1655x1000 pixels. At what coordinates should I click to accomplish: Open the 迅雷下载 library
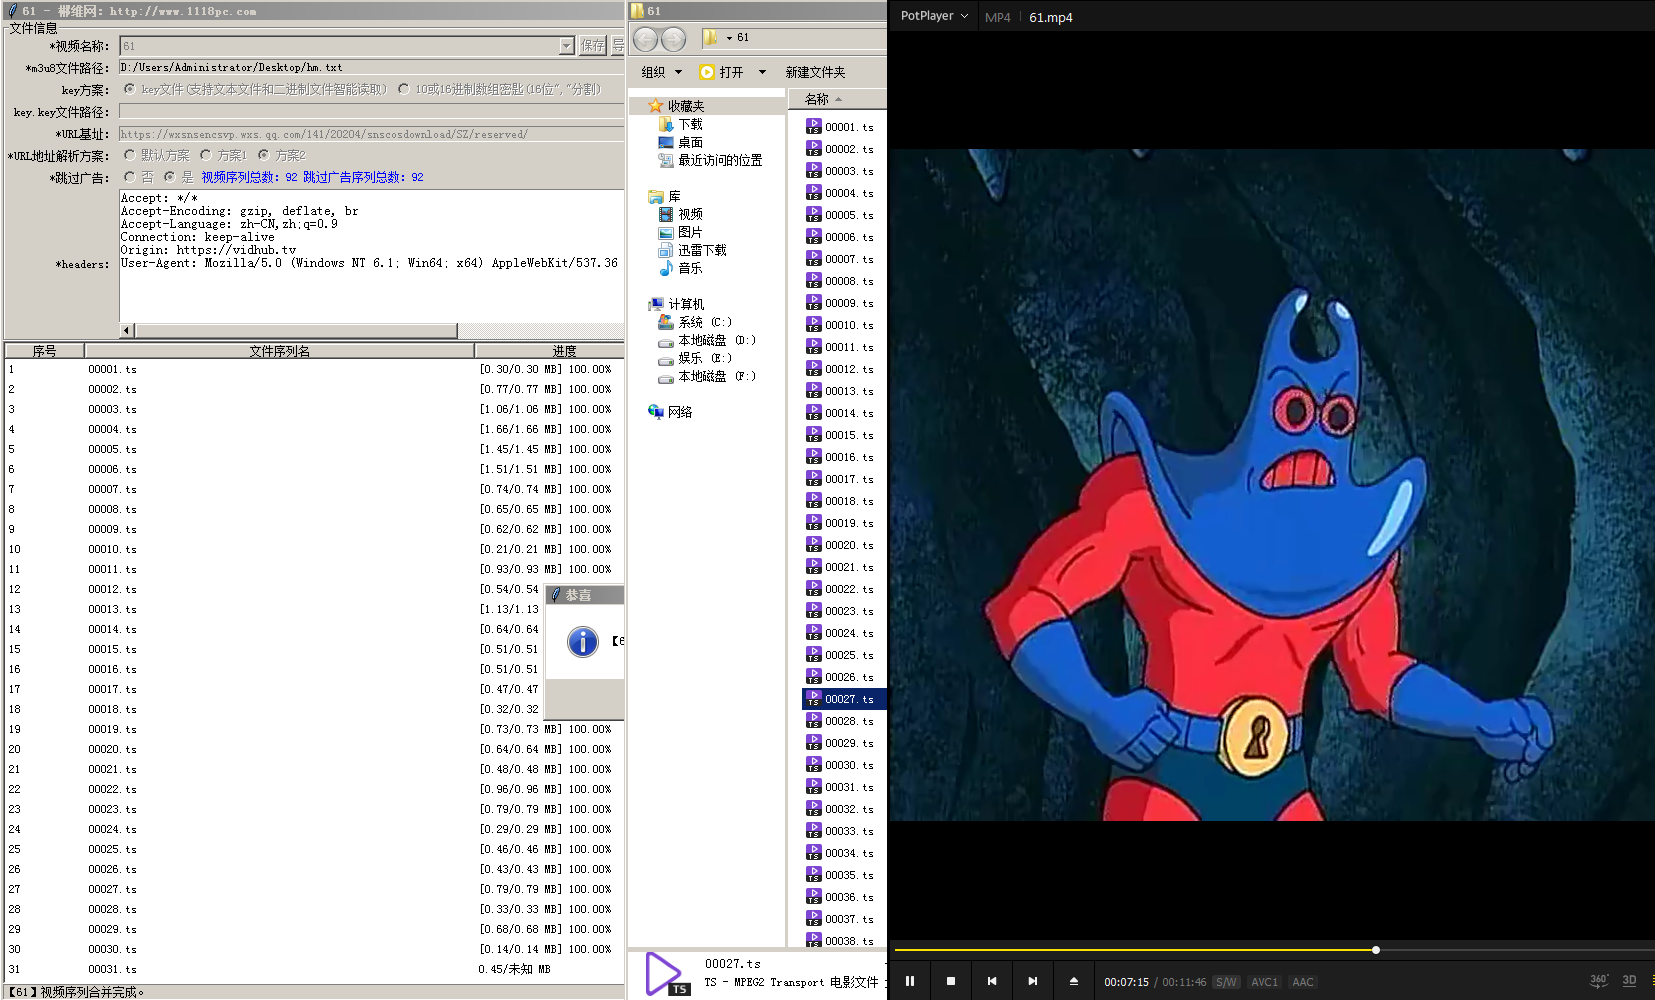(x=692, y=250)
